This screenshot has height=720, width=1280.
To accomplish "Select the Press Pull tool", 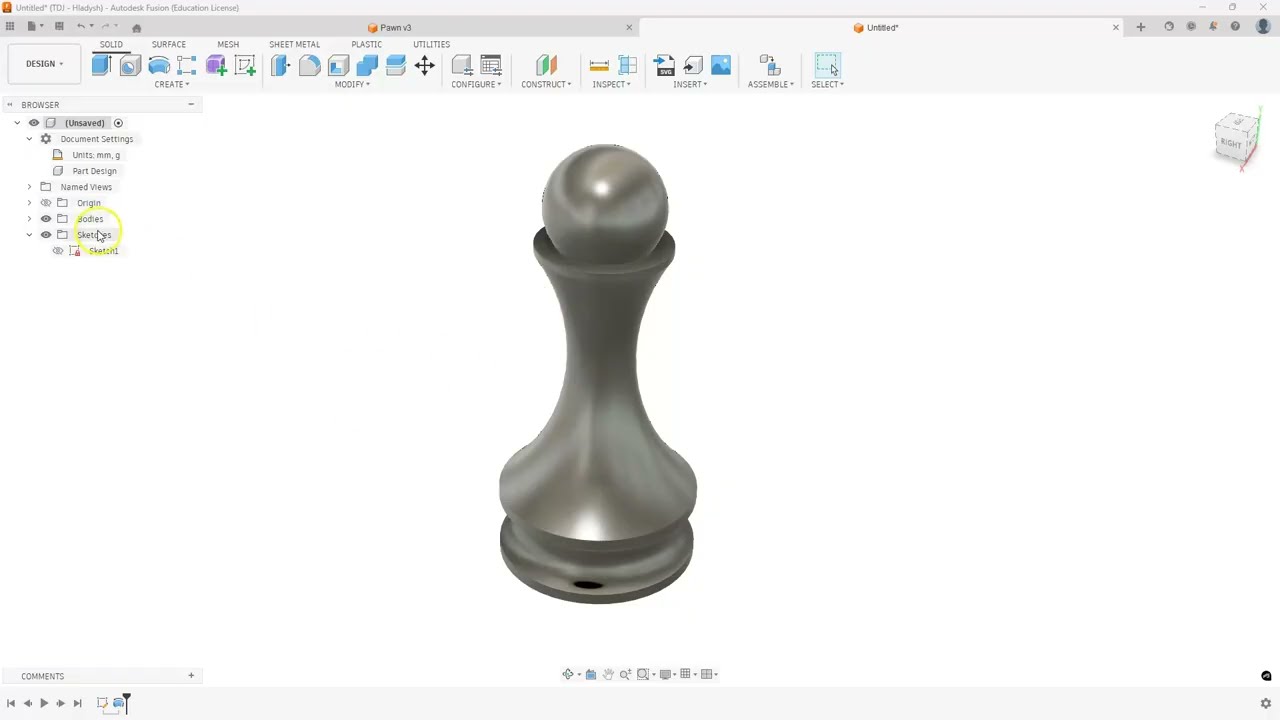I will click(x=280, y=66).
